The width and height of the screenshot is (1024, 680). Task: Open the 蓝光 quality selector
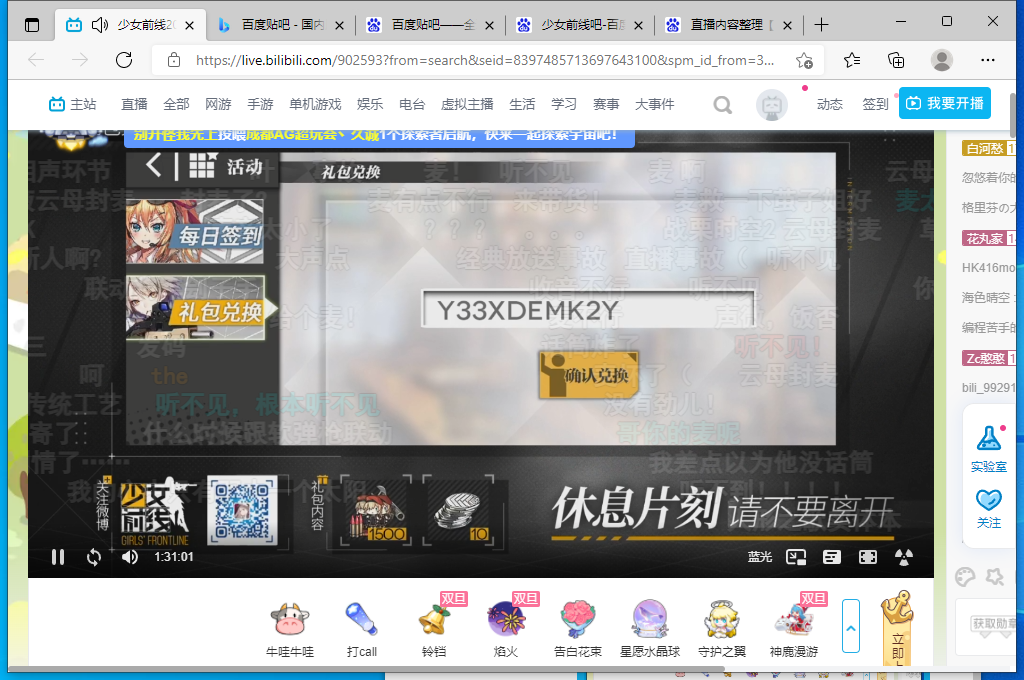pos(760,557)
